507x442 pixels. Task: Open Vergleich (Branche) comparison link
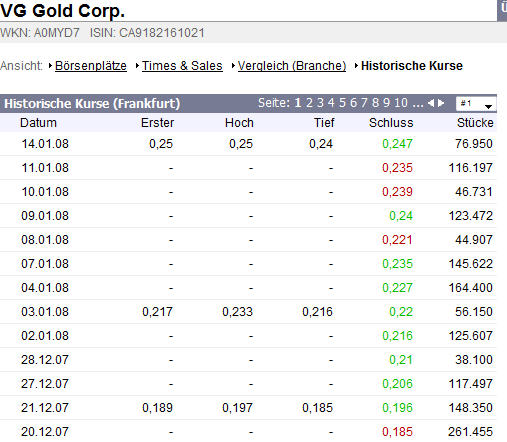(292, 66)
